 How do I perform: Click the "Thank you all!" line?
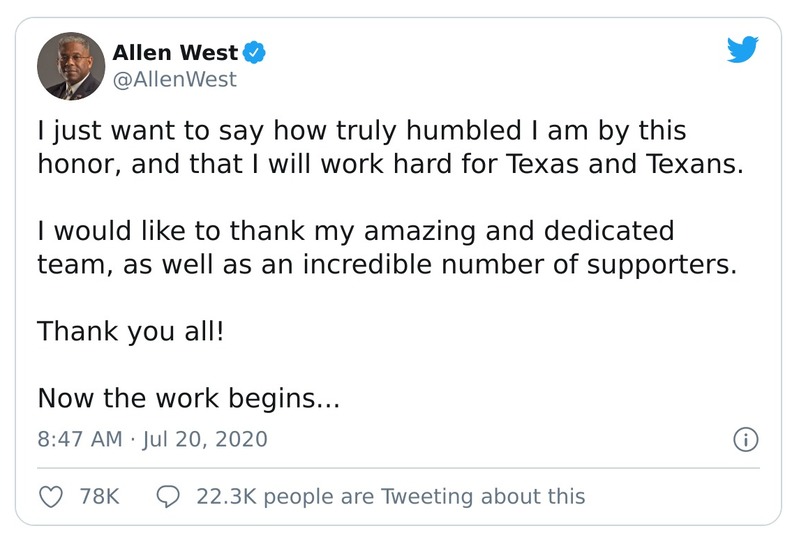pos(130,332)
